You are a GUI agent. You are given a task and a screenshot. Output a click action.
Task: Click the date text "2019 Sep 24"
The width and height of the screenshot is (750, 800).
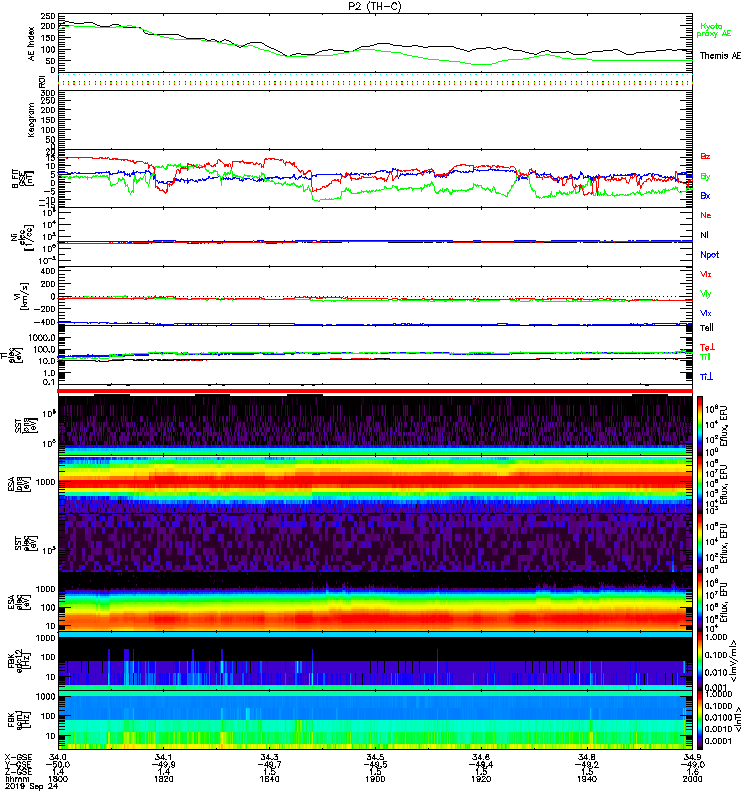[x=31, y=786]
